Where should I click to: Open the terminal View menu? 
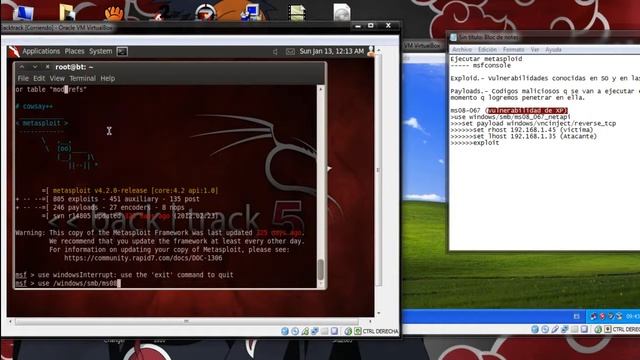click(x=57, y=78)
